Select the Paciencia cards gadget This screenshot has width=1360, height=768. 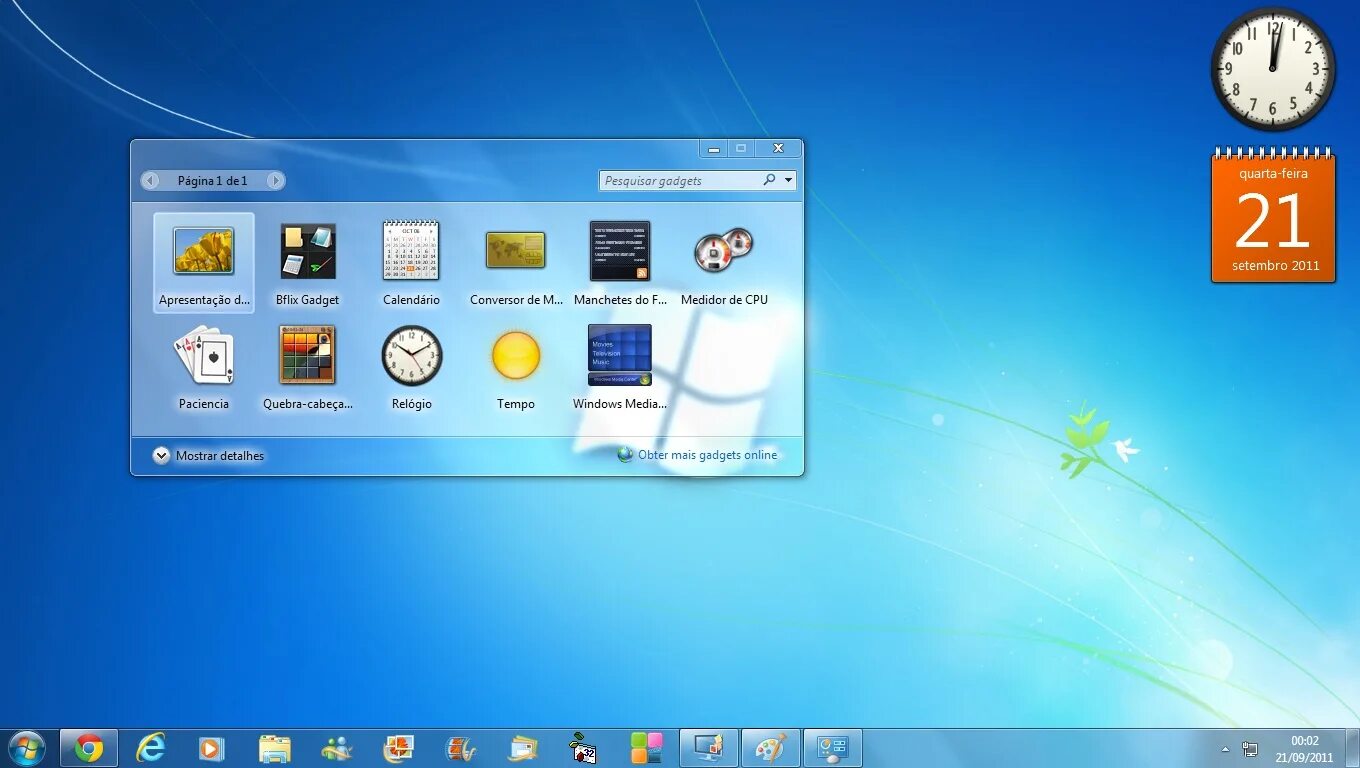(204, 367)
